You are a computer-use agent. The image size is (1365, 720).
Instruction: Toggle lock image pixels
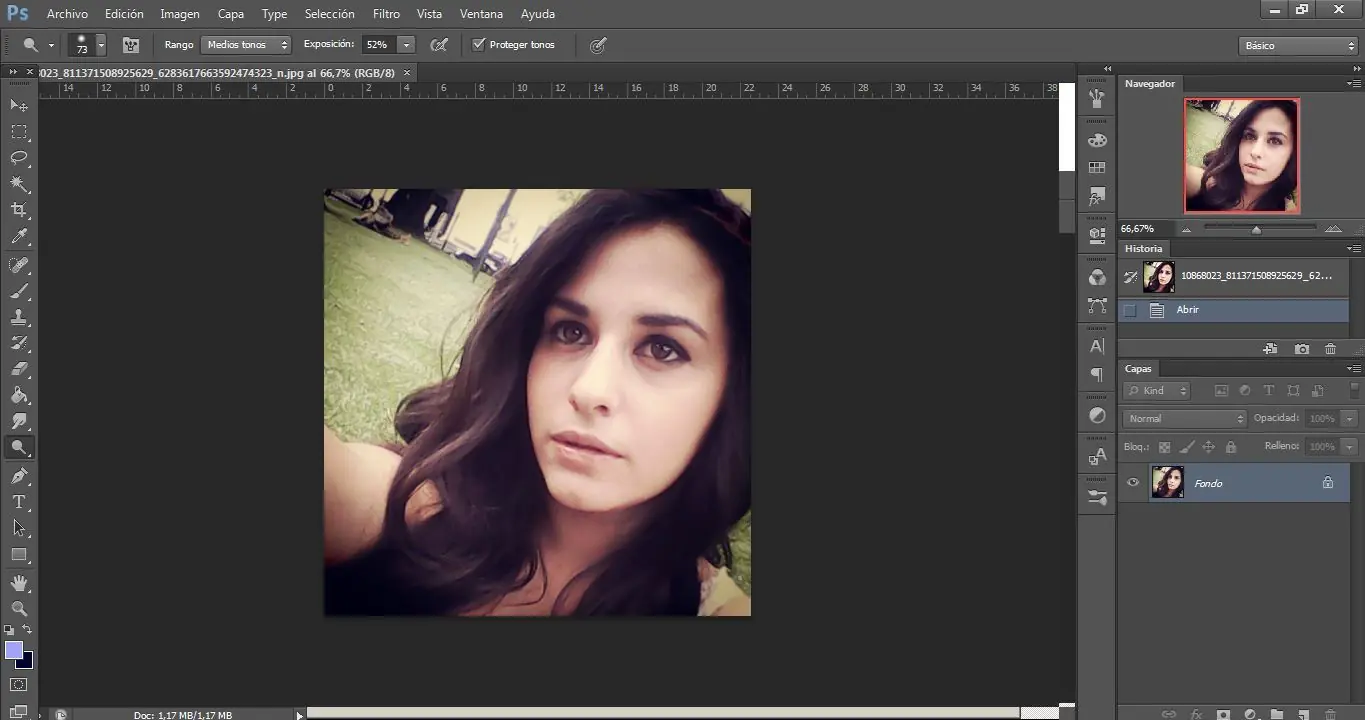[1187, 447]
